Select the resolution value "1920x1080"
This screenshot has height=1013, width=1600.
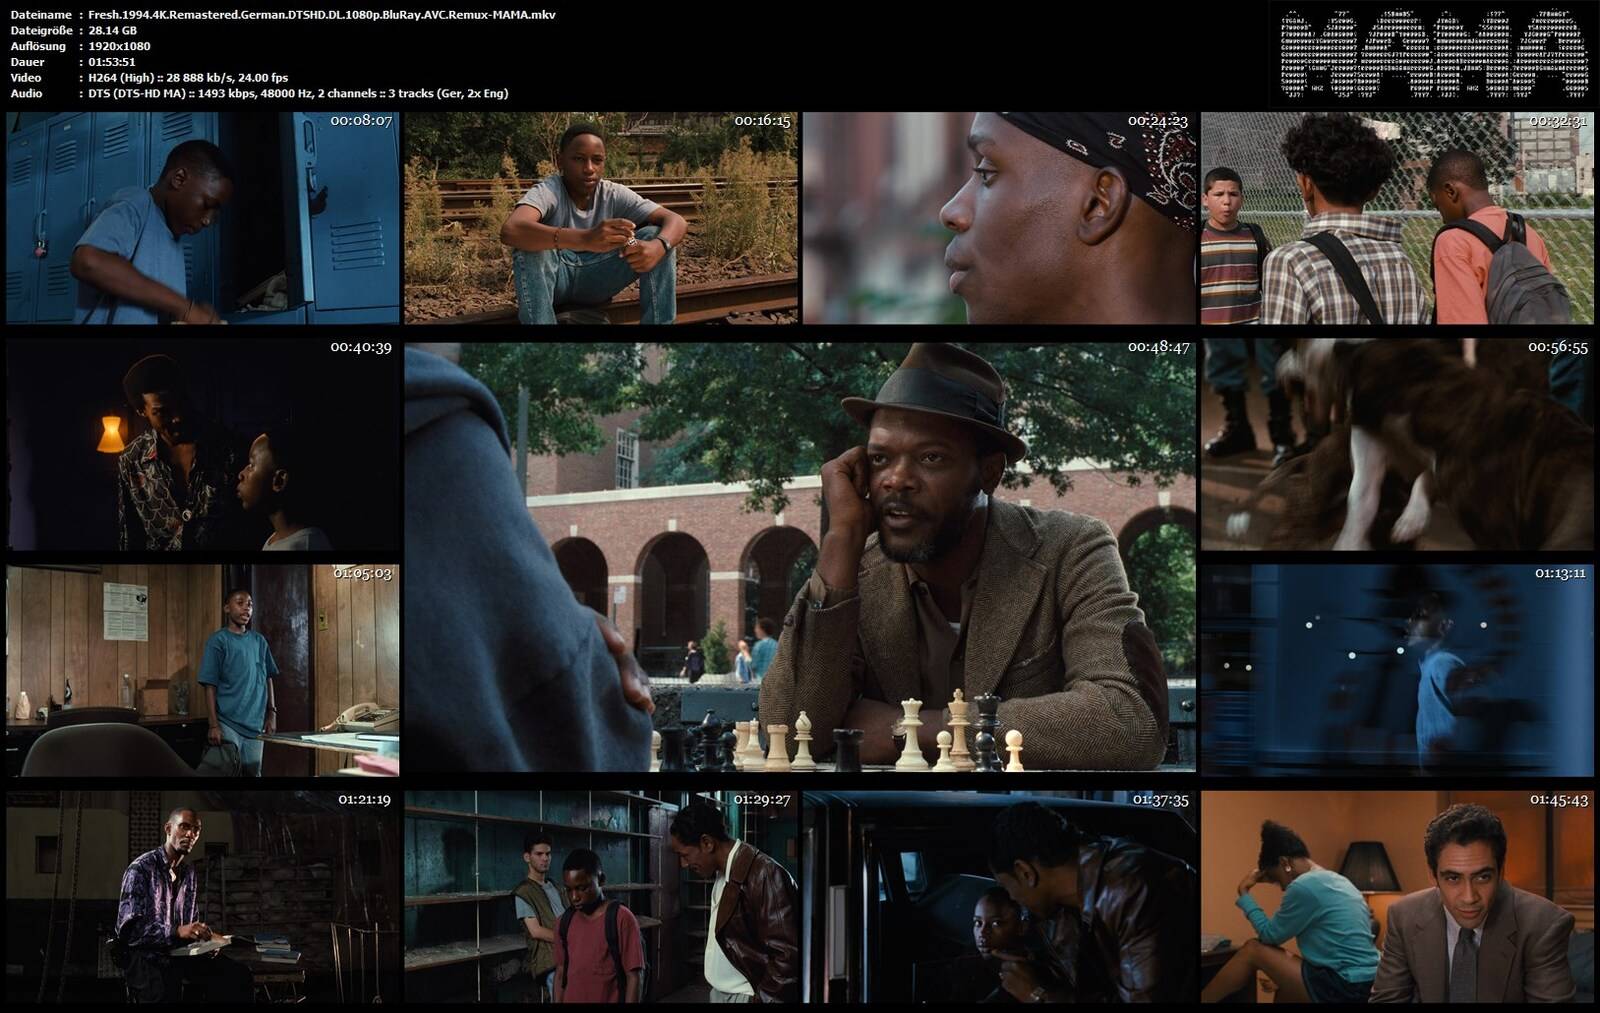119,46
